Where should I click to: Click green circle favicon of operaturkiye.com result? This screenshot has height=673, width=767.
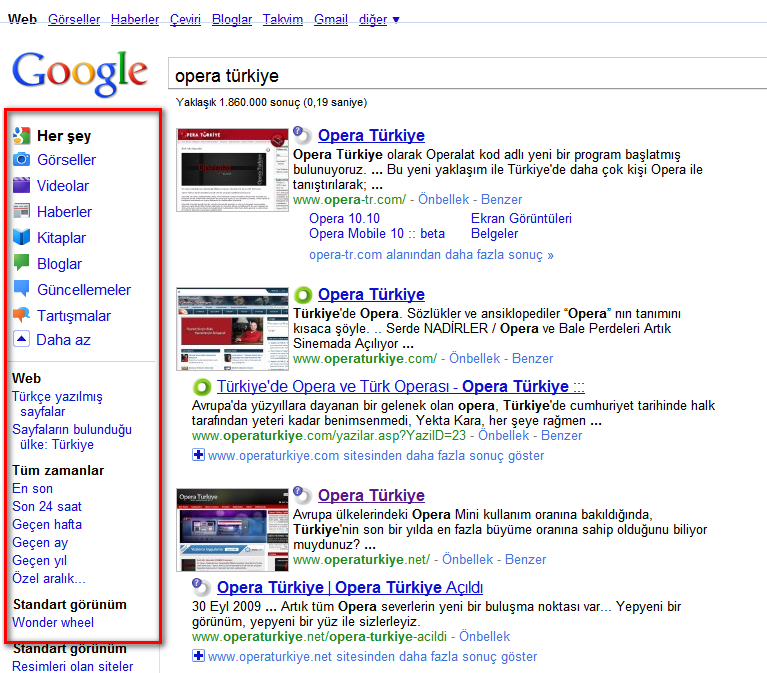[303, 294]
